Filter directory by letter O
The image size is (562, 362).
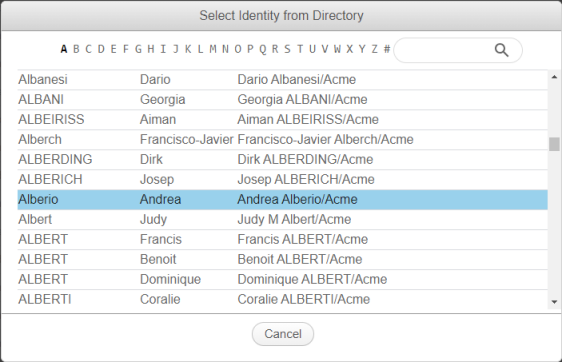click(238, 49)
